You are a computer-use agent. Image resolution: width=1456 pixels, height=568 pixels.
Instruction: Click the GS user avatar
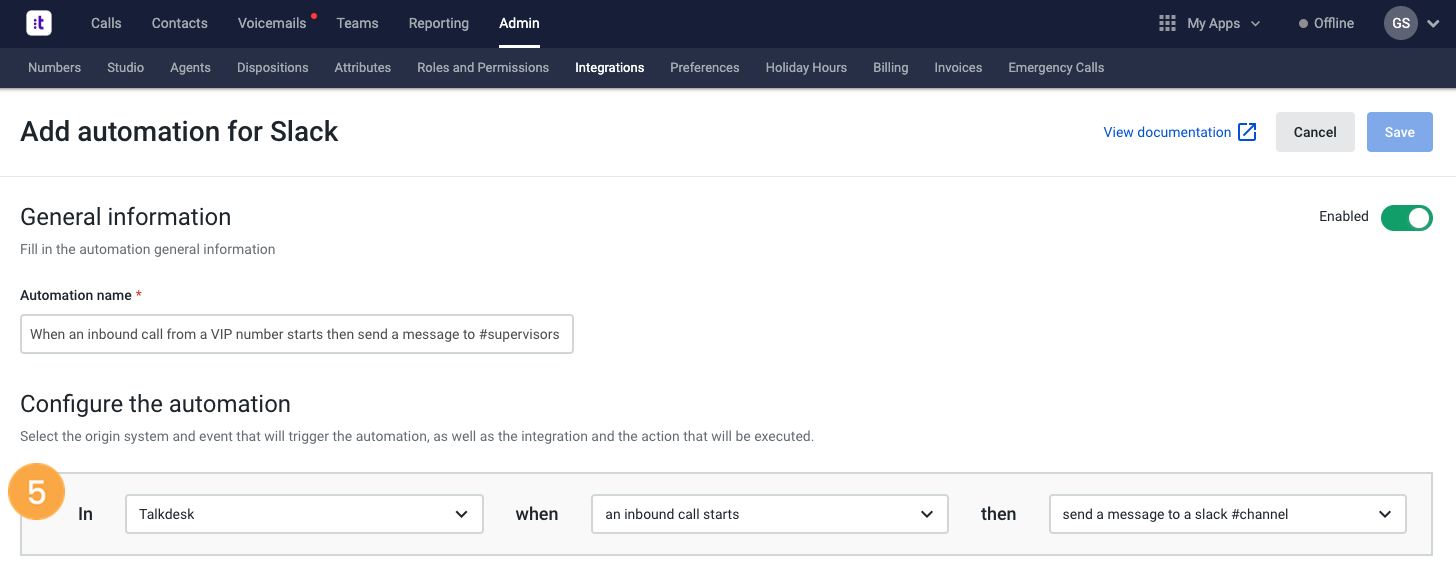click(1400, 23)
